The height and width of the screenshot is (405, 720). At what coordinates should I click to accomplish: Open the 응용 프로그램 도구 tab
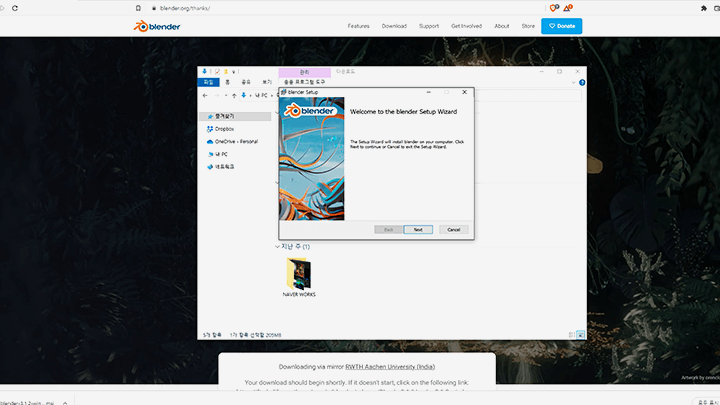[304, 82]
